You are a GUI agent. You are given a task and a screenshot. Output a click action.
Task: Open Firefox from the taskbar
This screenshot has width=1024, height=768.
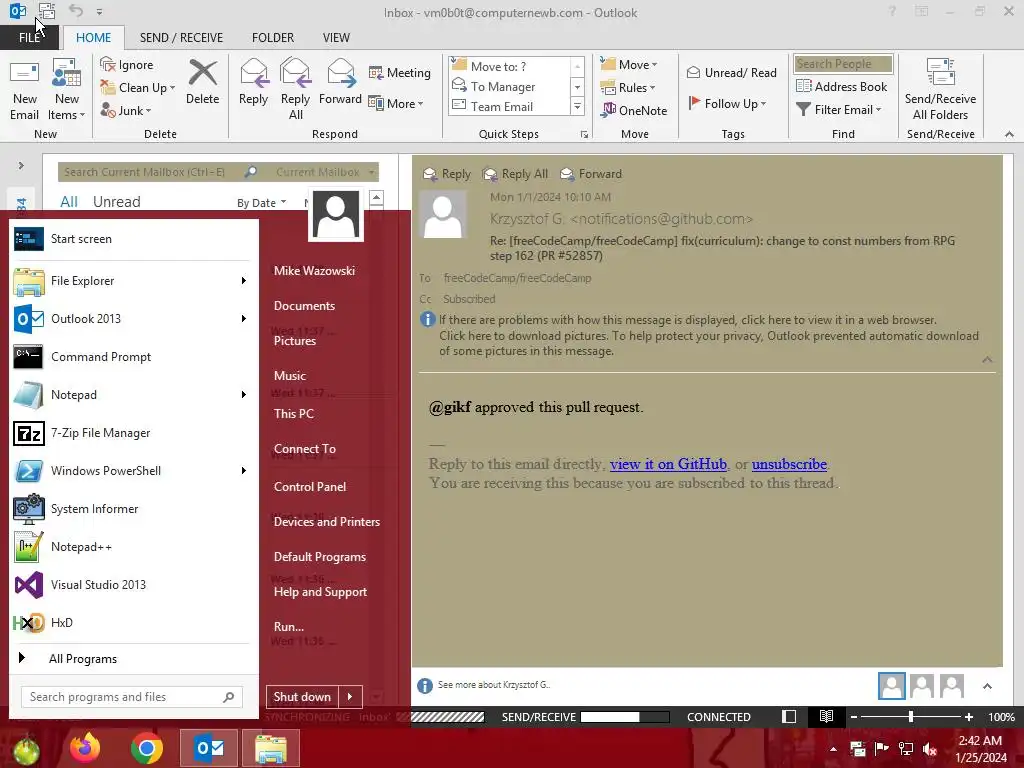point(86,748)
